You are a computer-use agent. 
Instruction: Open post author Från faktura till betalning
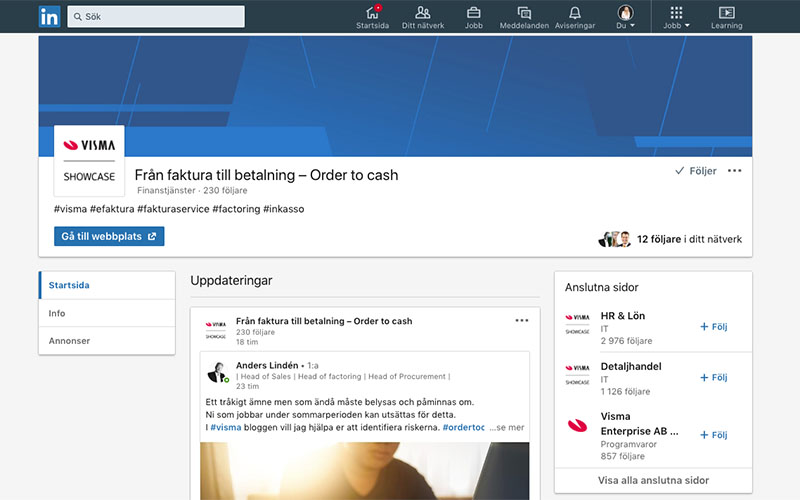(x=324, y=321)
